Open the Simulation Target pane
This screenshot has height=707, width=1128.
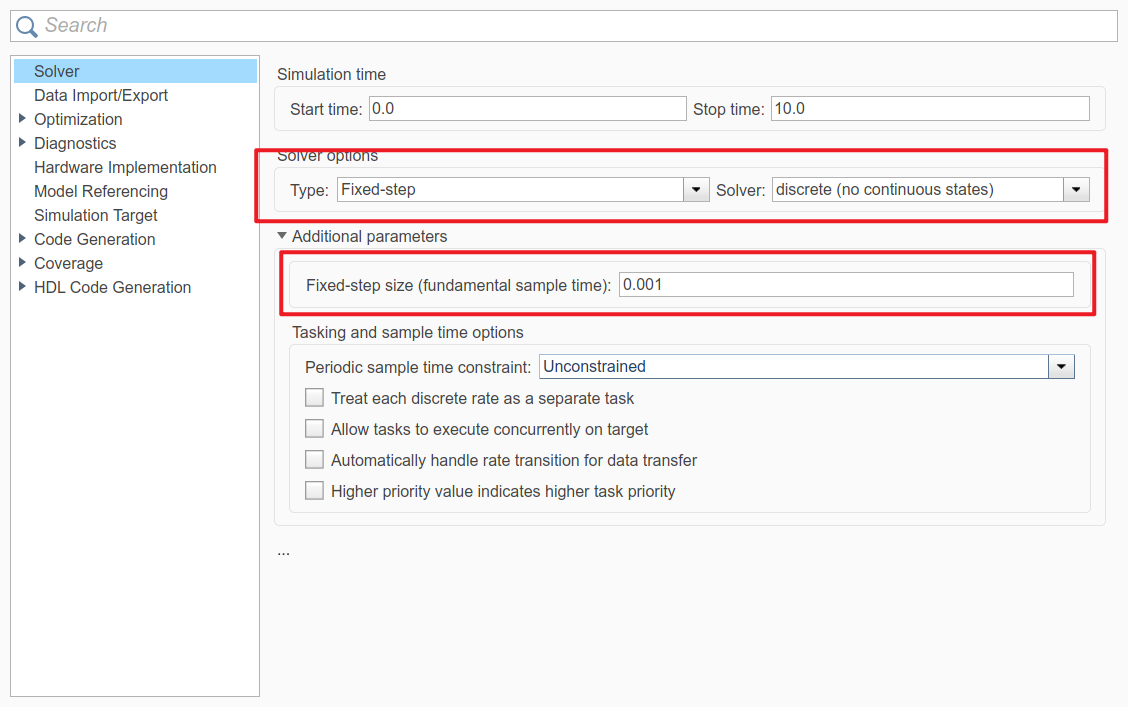click(96, 215)
